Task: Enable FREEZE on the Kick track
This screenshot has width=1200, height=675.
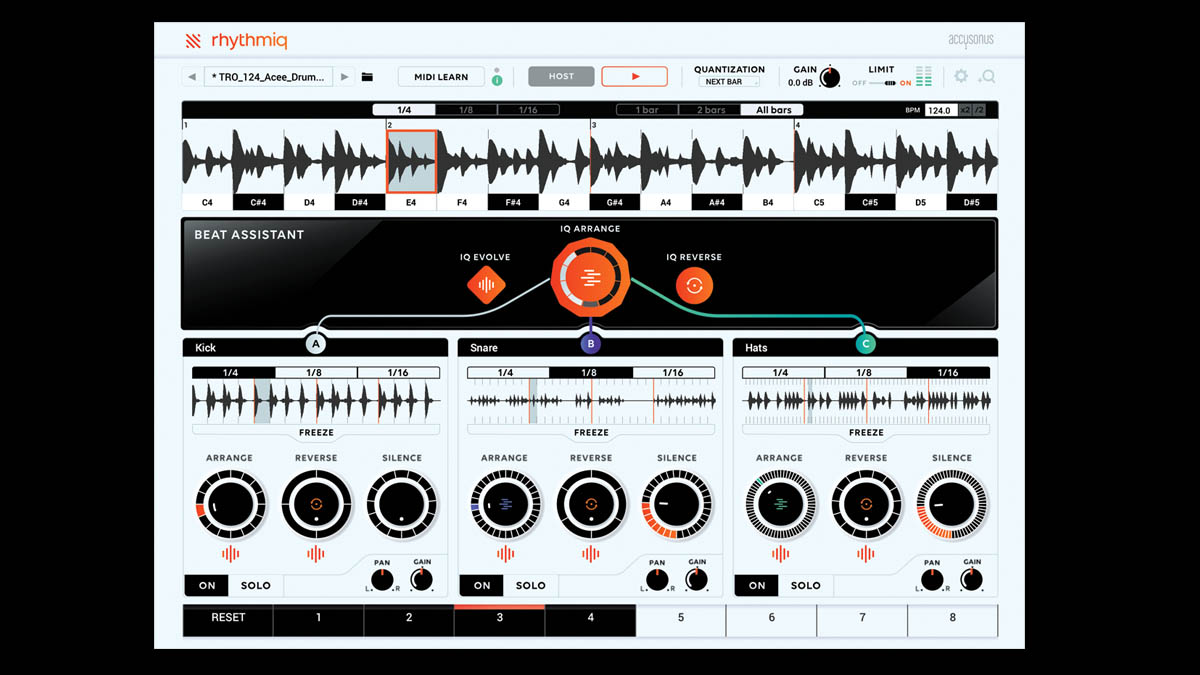Action: [316, 432]
